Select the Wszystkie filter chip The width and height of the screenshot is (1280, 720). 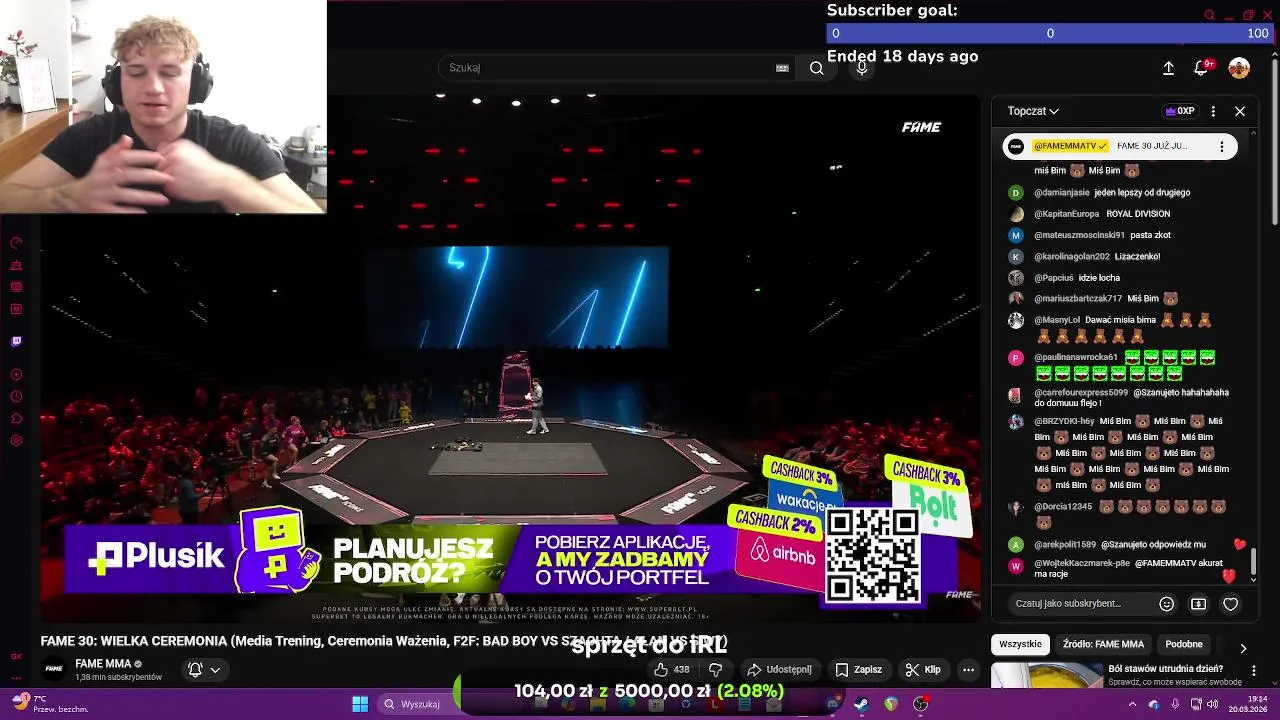(1020, 644)
